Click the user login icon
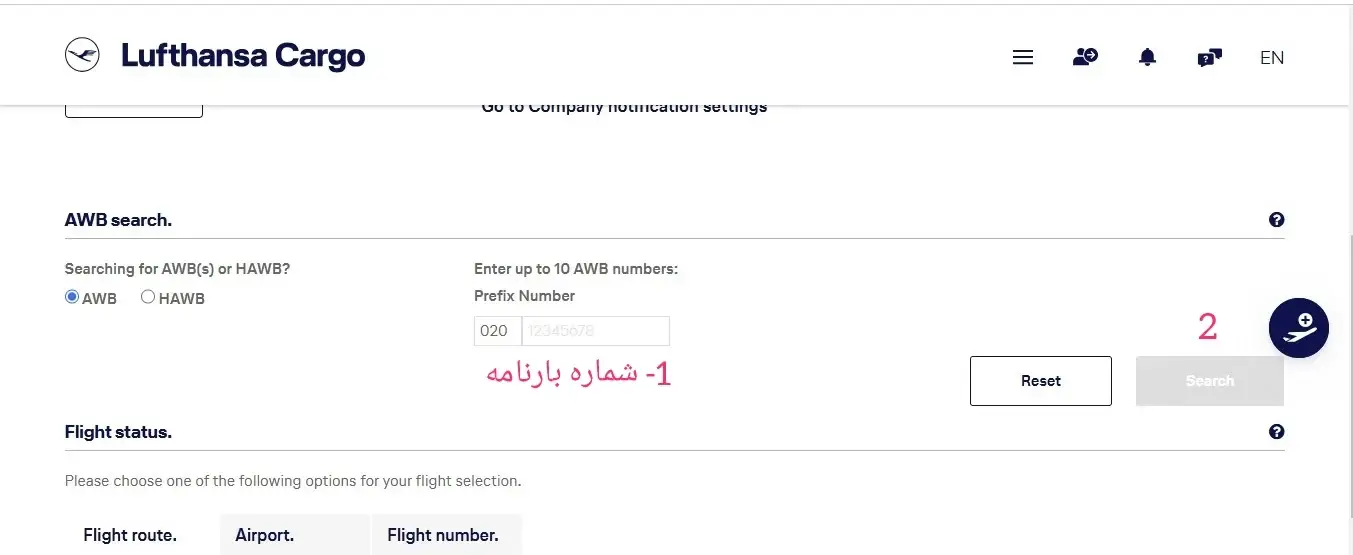The image size is (1353, 555). point(1085,57)
